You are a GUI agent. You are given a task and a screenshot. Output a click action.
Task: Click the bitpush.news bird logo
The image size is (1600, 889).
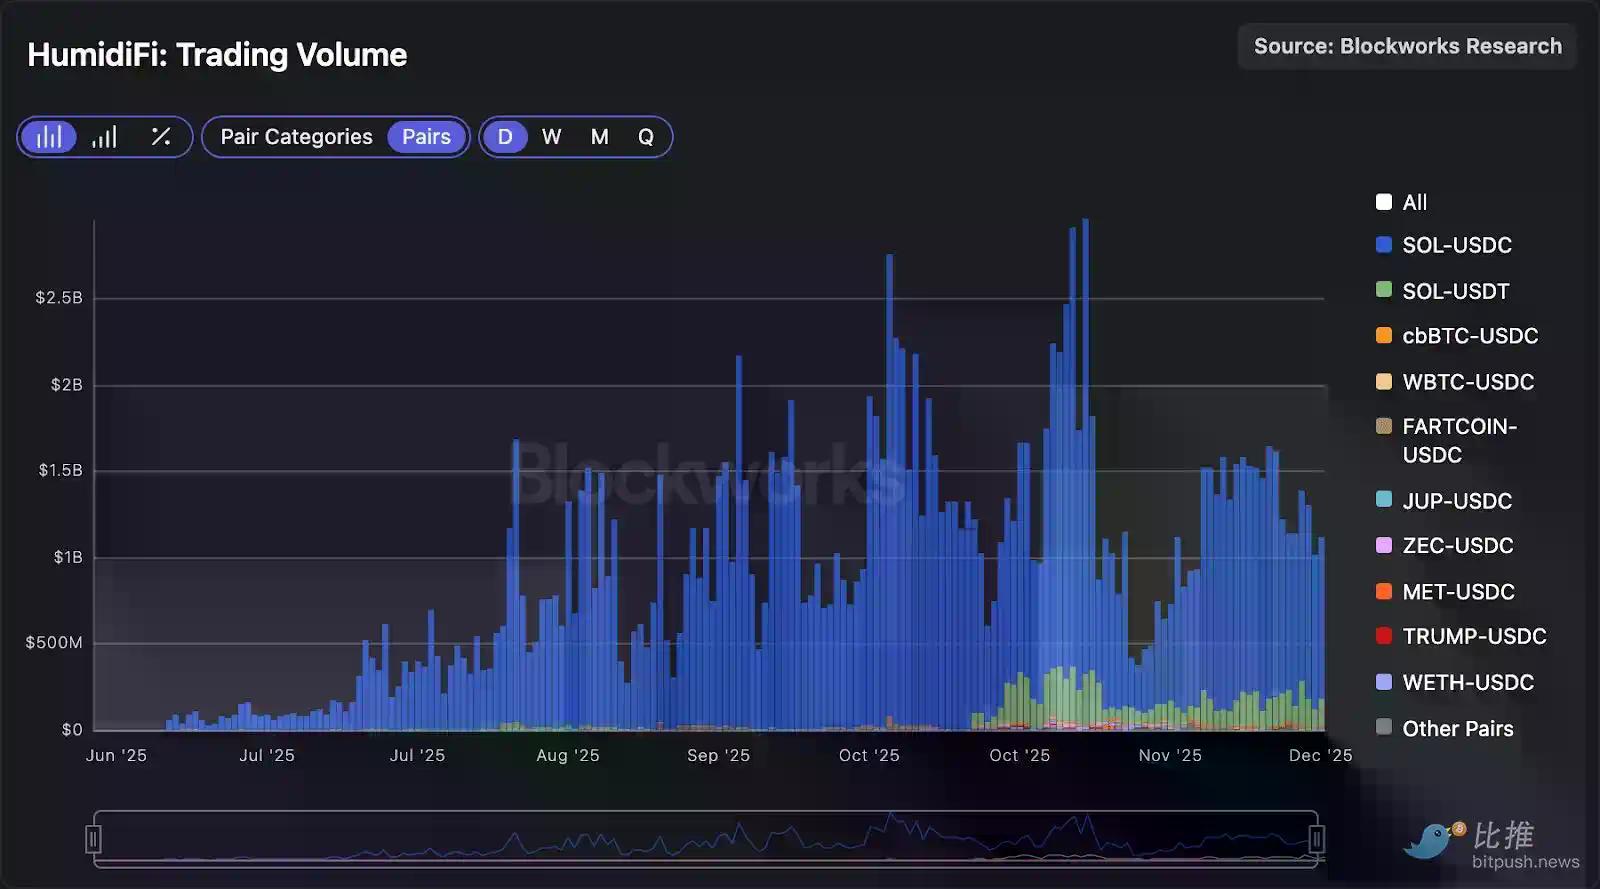[1434, 840]
